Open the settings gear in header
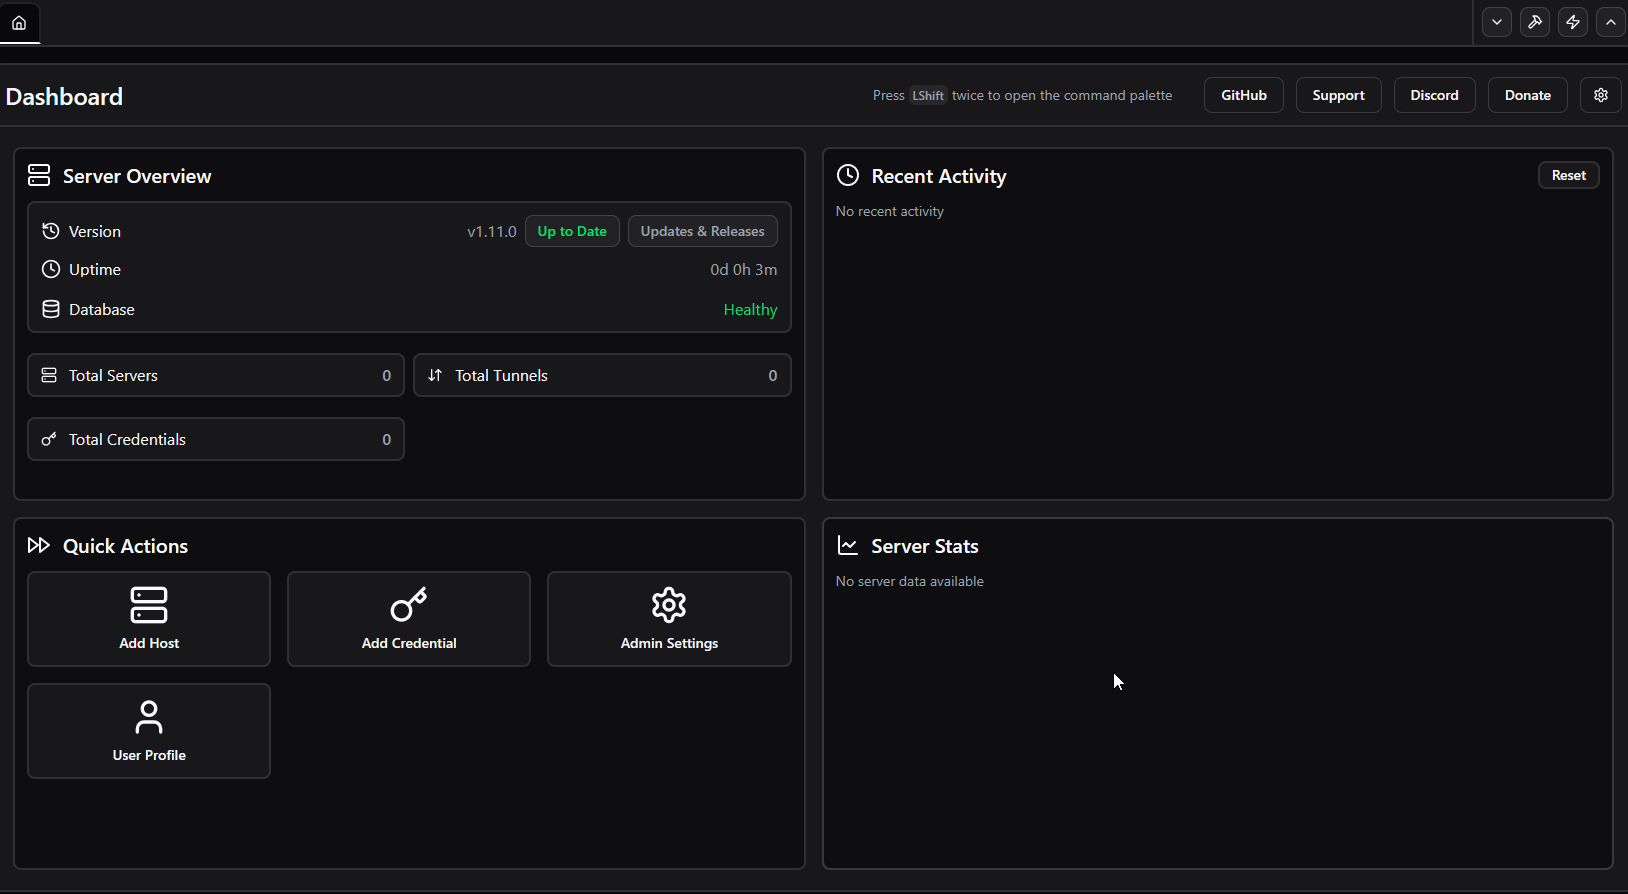 [x=1600, y=95]
